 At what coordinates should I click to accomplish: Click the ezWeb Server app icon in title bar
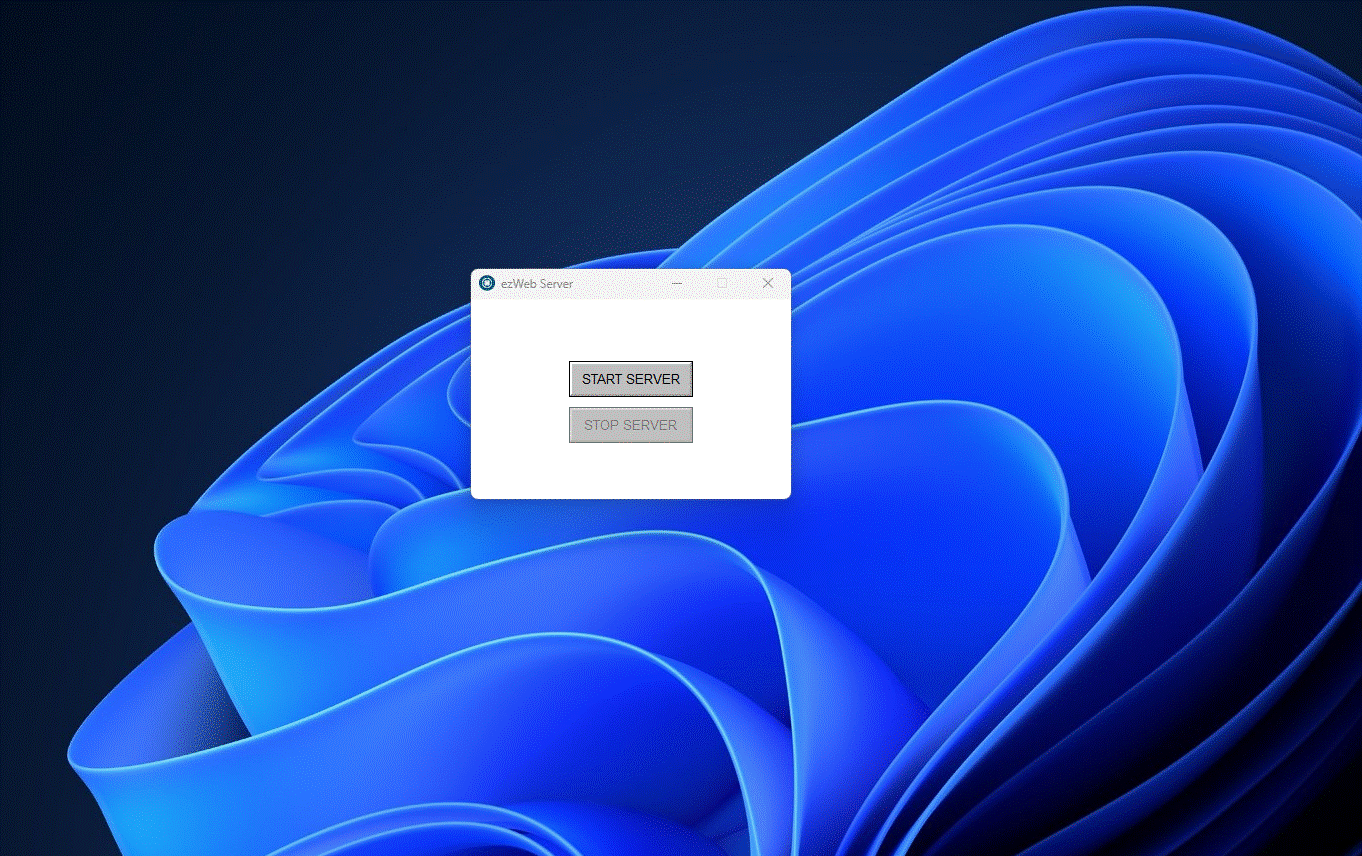coord(487,283)
